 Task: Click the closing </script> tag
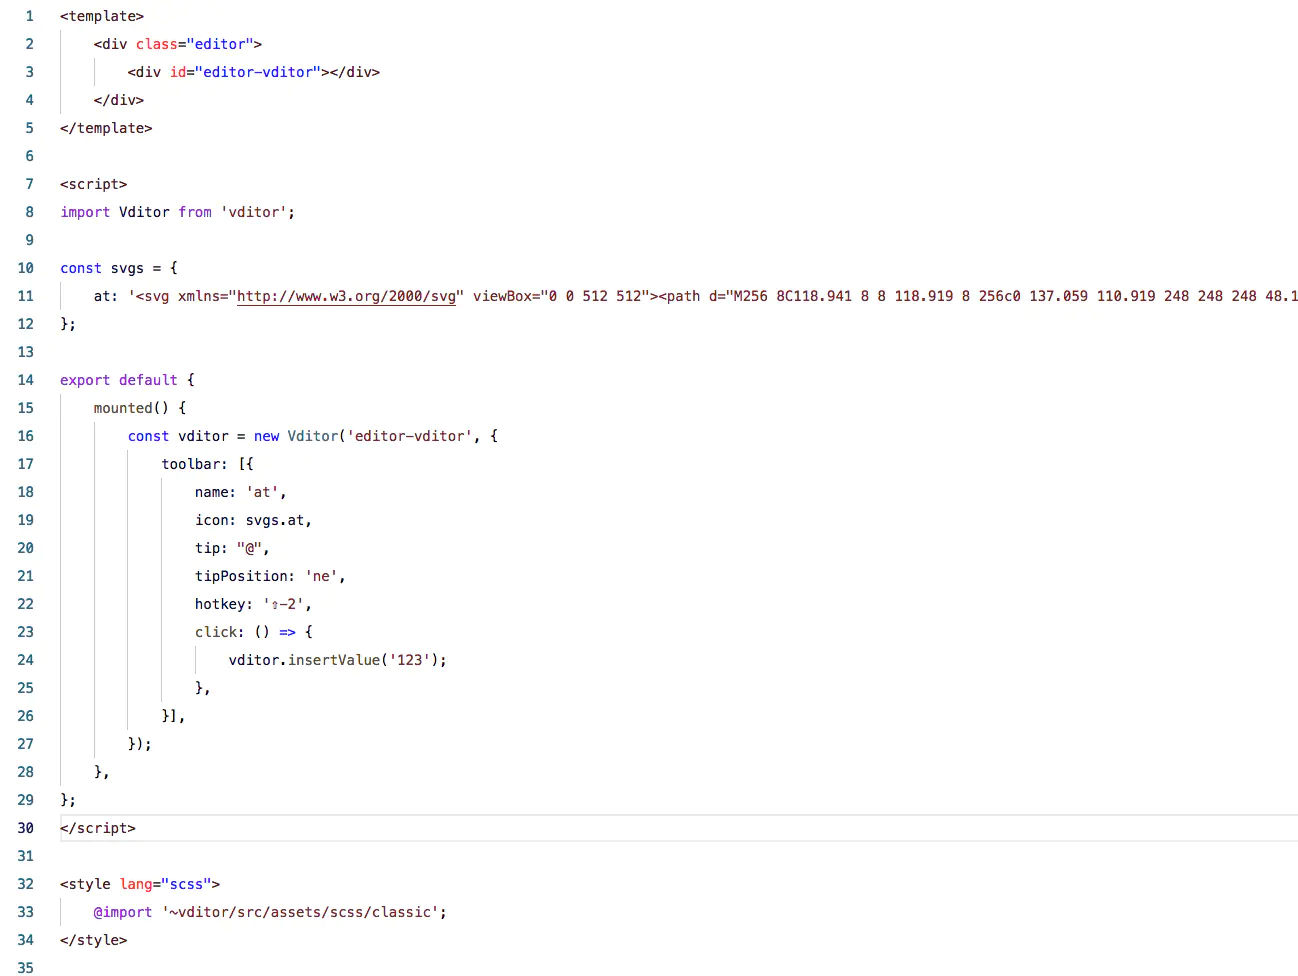click(x=98, y=828)
